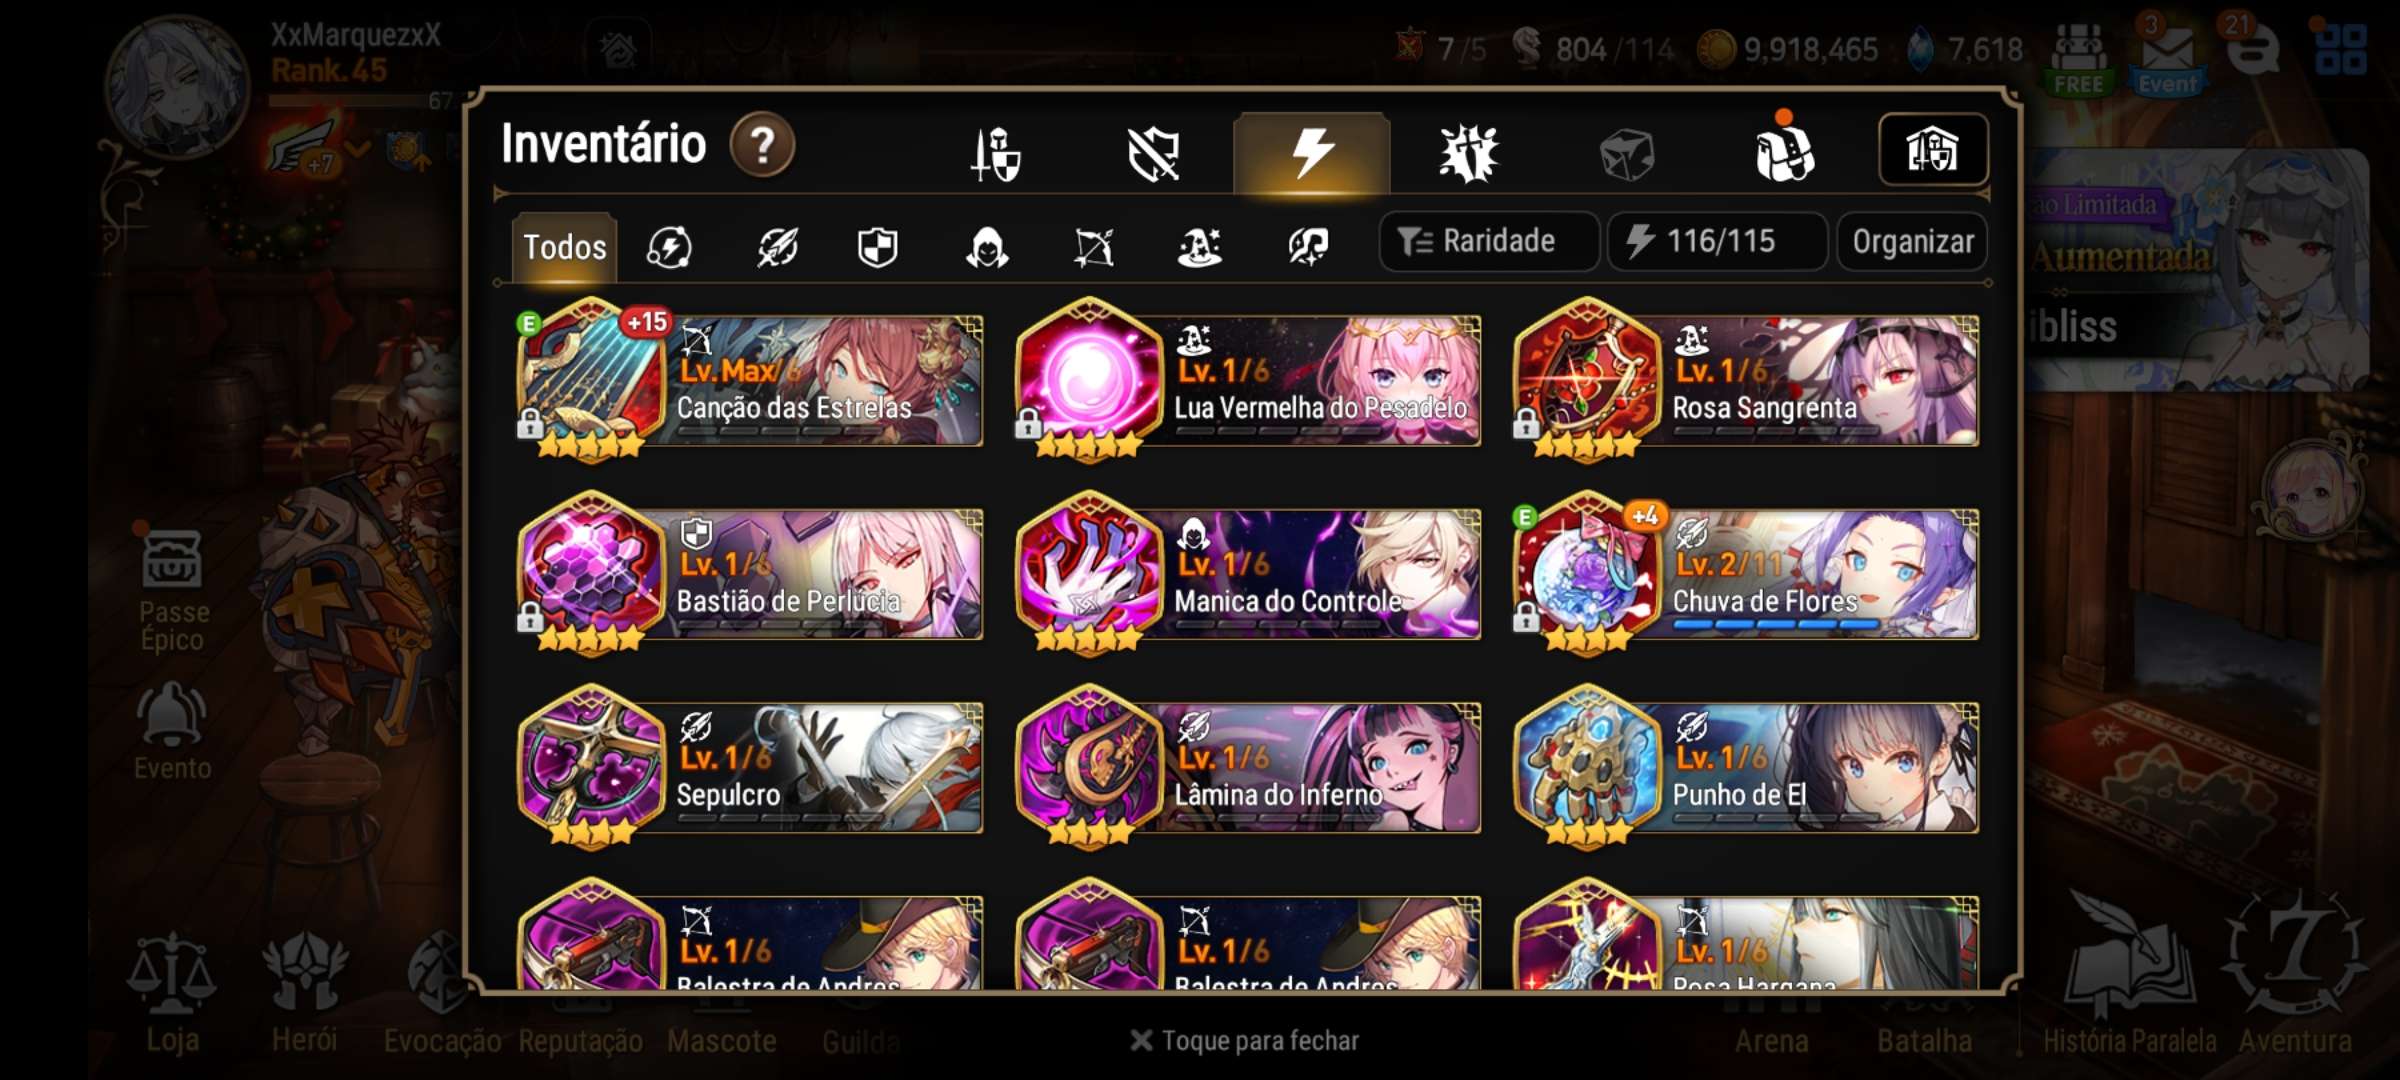
Task: Select the crossed-out shield tab icon
Action: (1153, 154)
